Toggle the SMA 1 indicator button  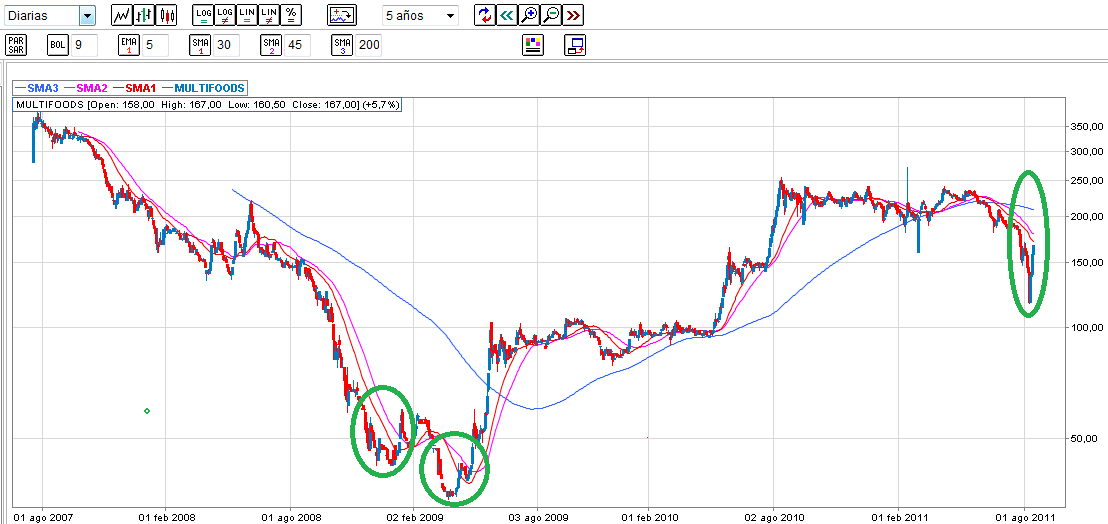pyautogui.click(x=200, y=45)
